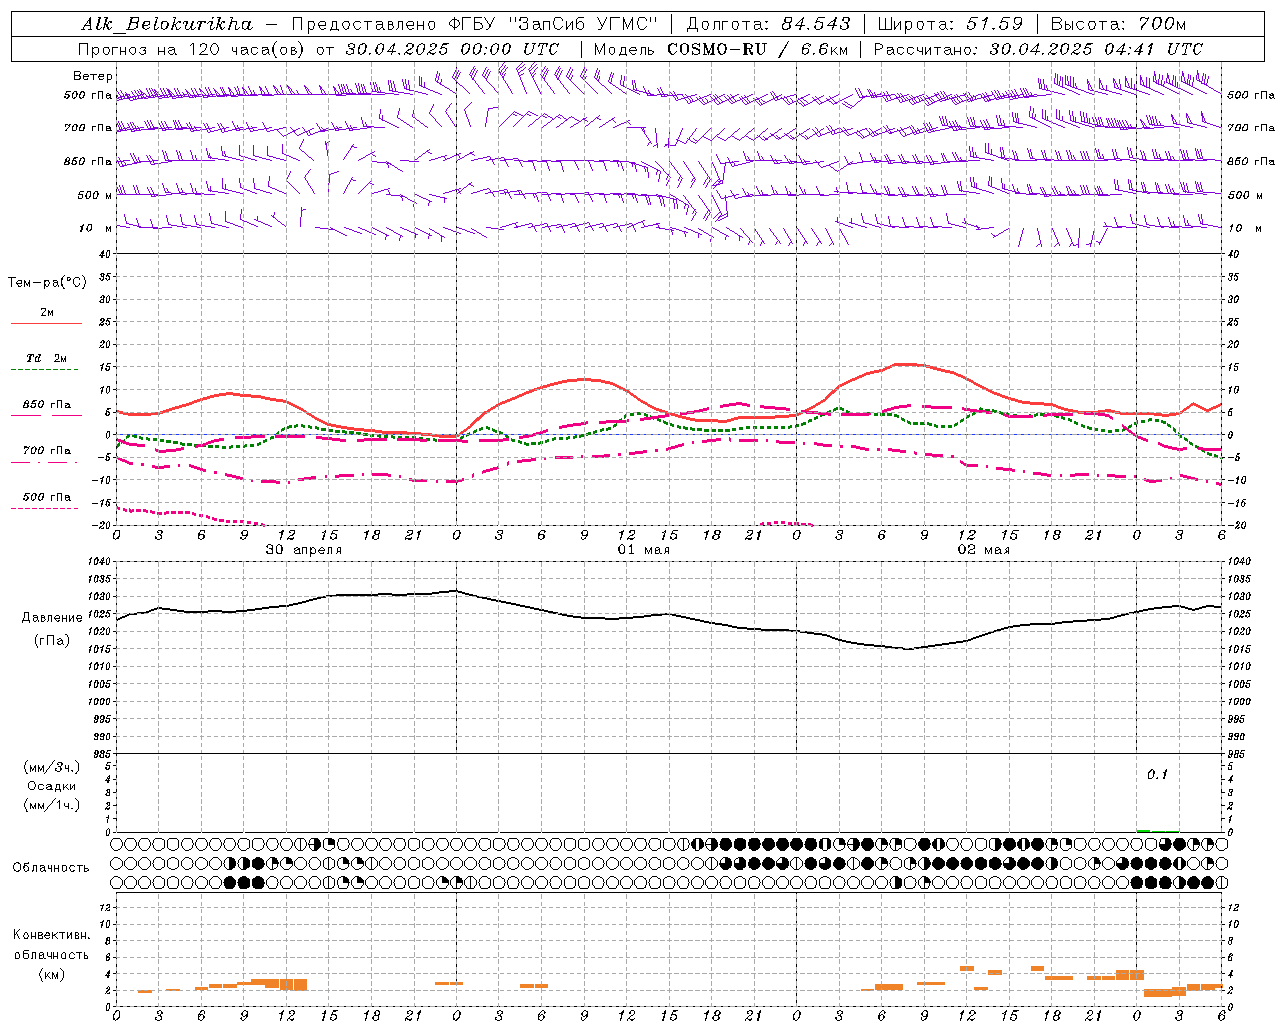
Task: Click the (км) unit label for convective cloudiness
Action: [51, 974]
